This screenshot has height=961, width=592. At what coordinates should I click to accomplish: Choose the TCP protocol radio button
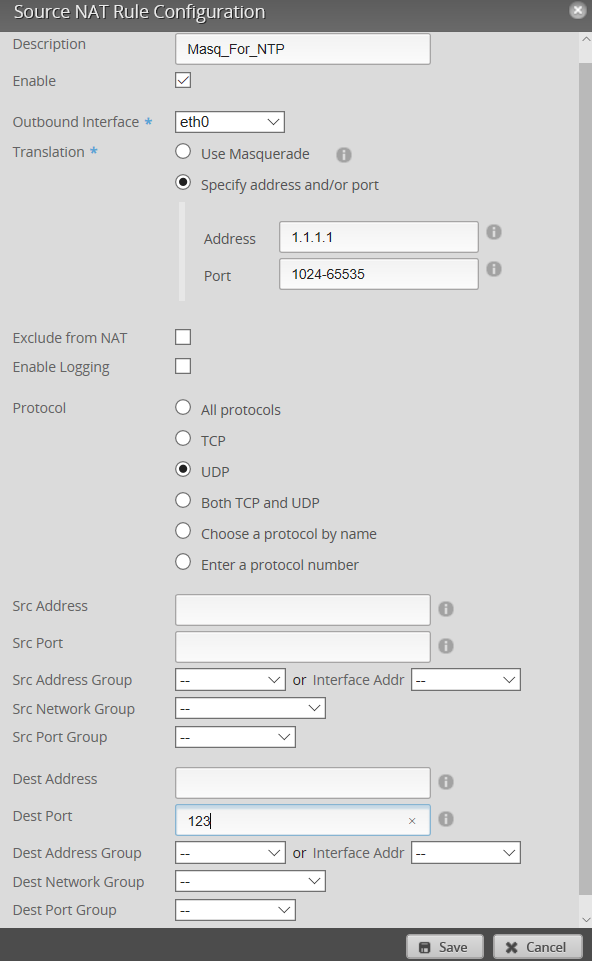(x=183, y=438)
